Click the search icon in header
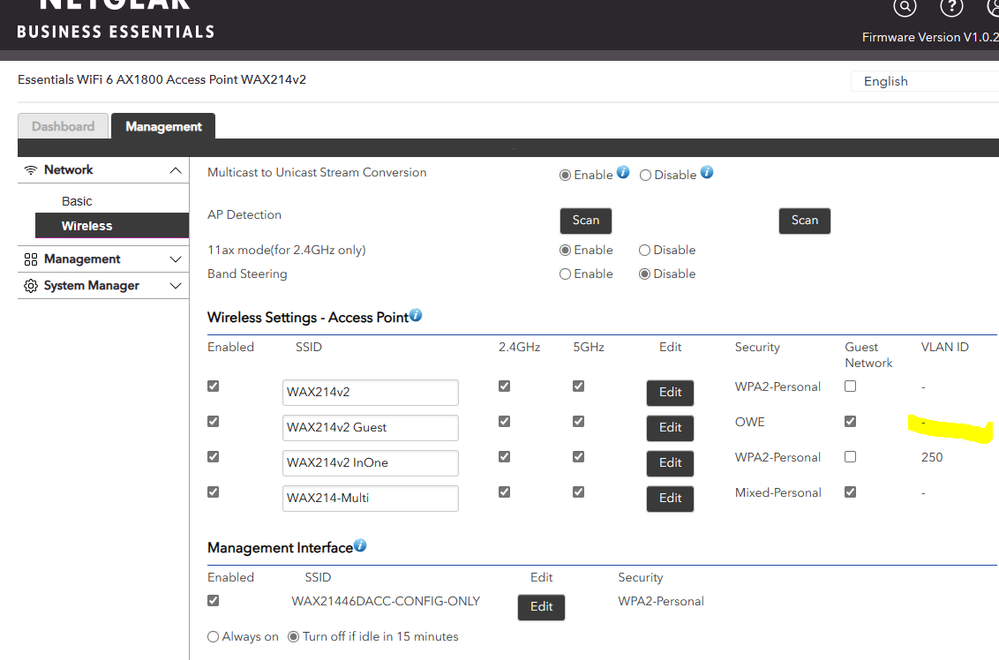The image size is (999, 660). pos(905,7)
